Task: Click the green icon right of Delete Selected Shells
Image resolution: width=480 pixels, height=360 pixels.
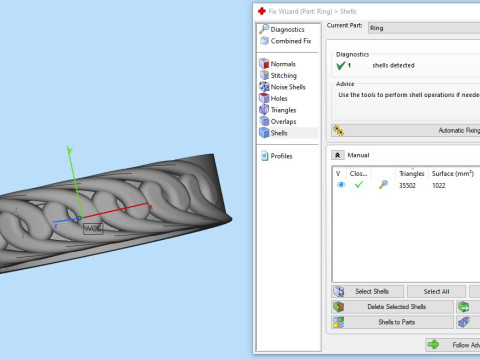Action: tap(464, 307)
